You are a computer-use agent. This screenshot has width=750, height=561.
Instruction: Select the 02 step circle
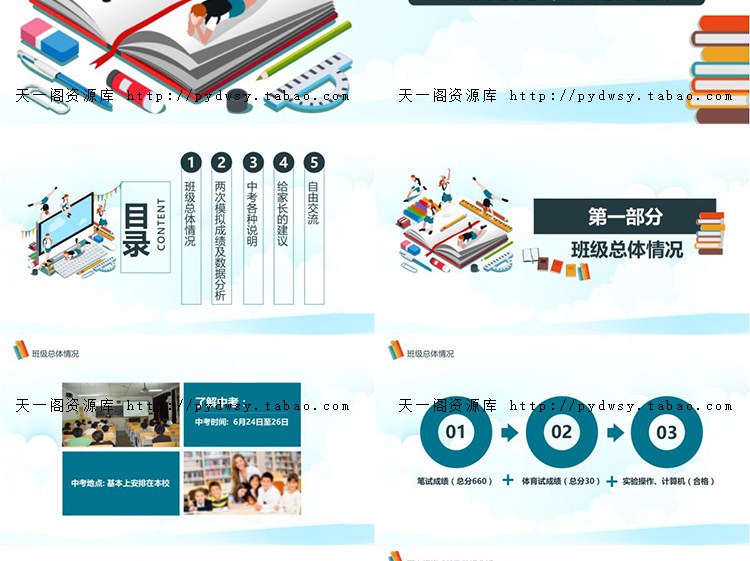(x=562, y=432)
